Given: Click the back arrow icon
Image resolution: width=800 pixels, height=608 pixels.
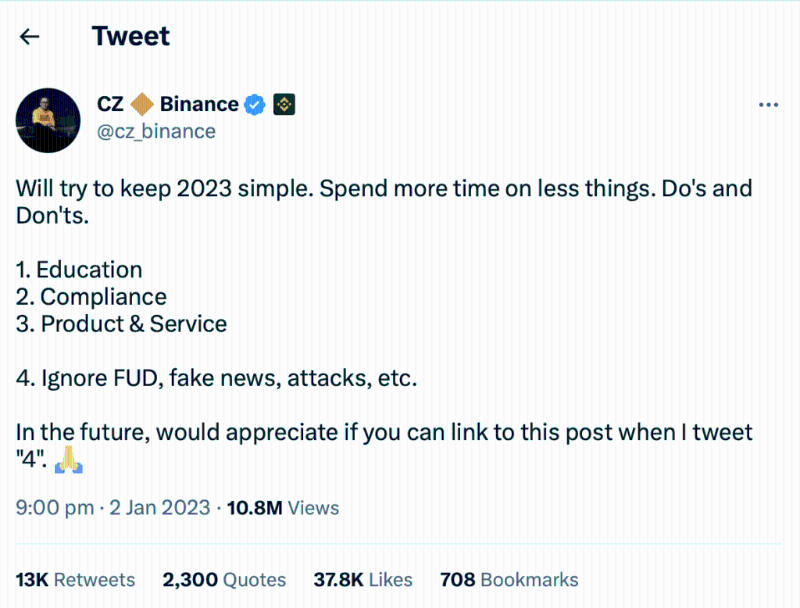Looking at the screenshot, I should pos(30,37).
